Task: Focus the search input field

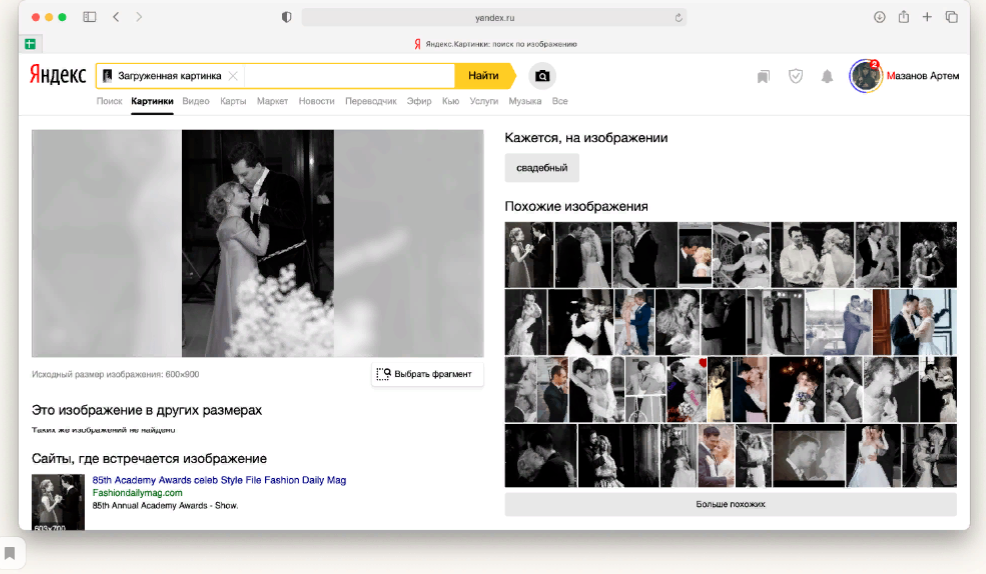Action: point(349,76)
